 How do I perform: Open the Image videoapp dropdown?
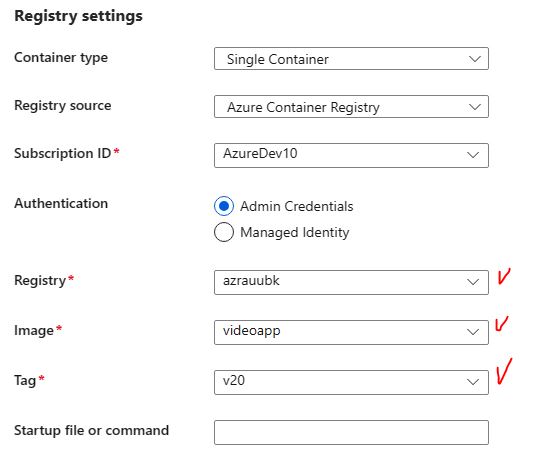click(x=351, y=332)
